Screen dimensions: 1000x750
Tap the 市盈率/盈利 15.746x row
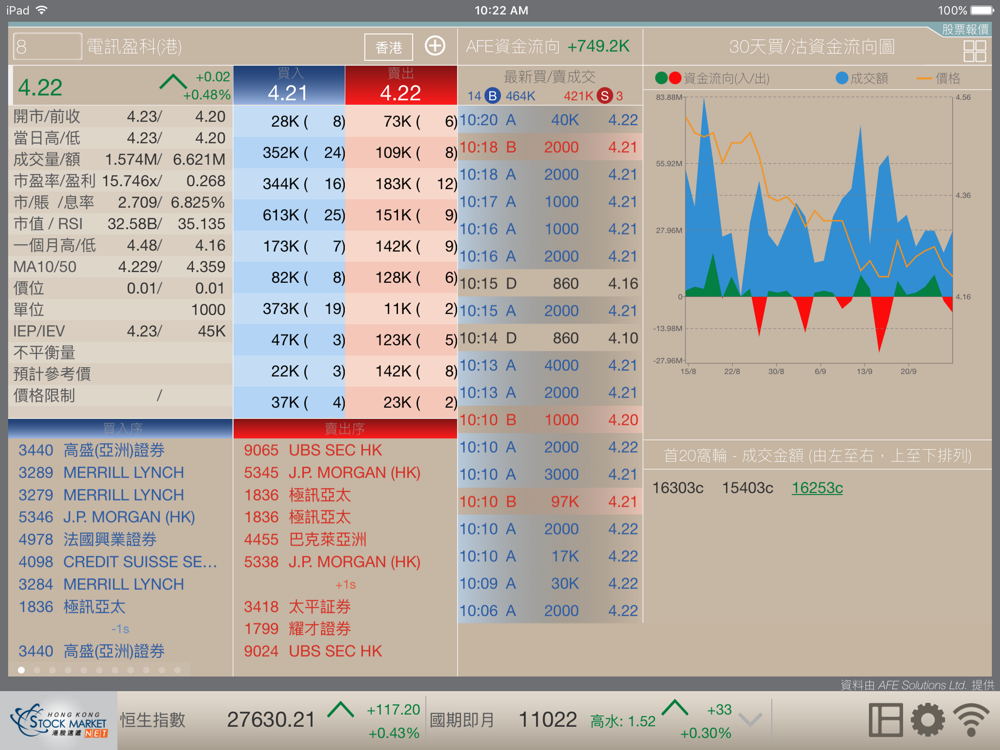tap(119, 181)
